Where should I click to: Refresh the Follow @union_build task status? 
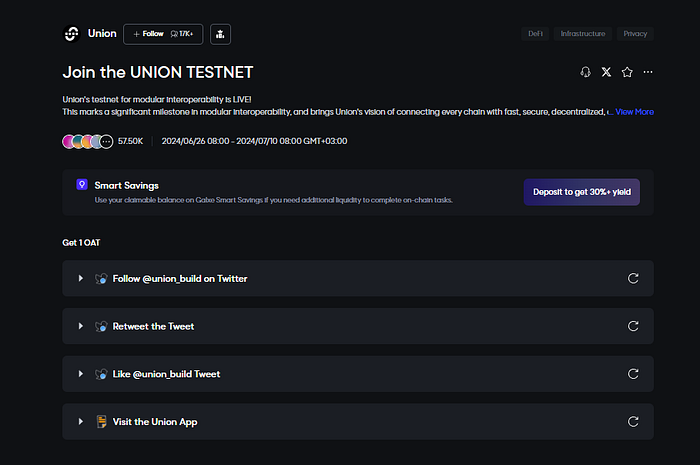click(633, 278)
